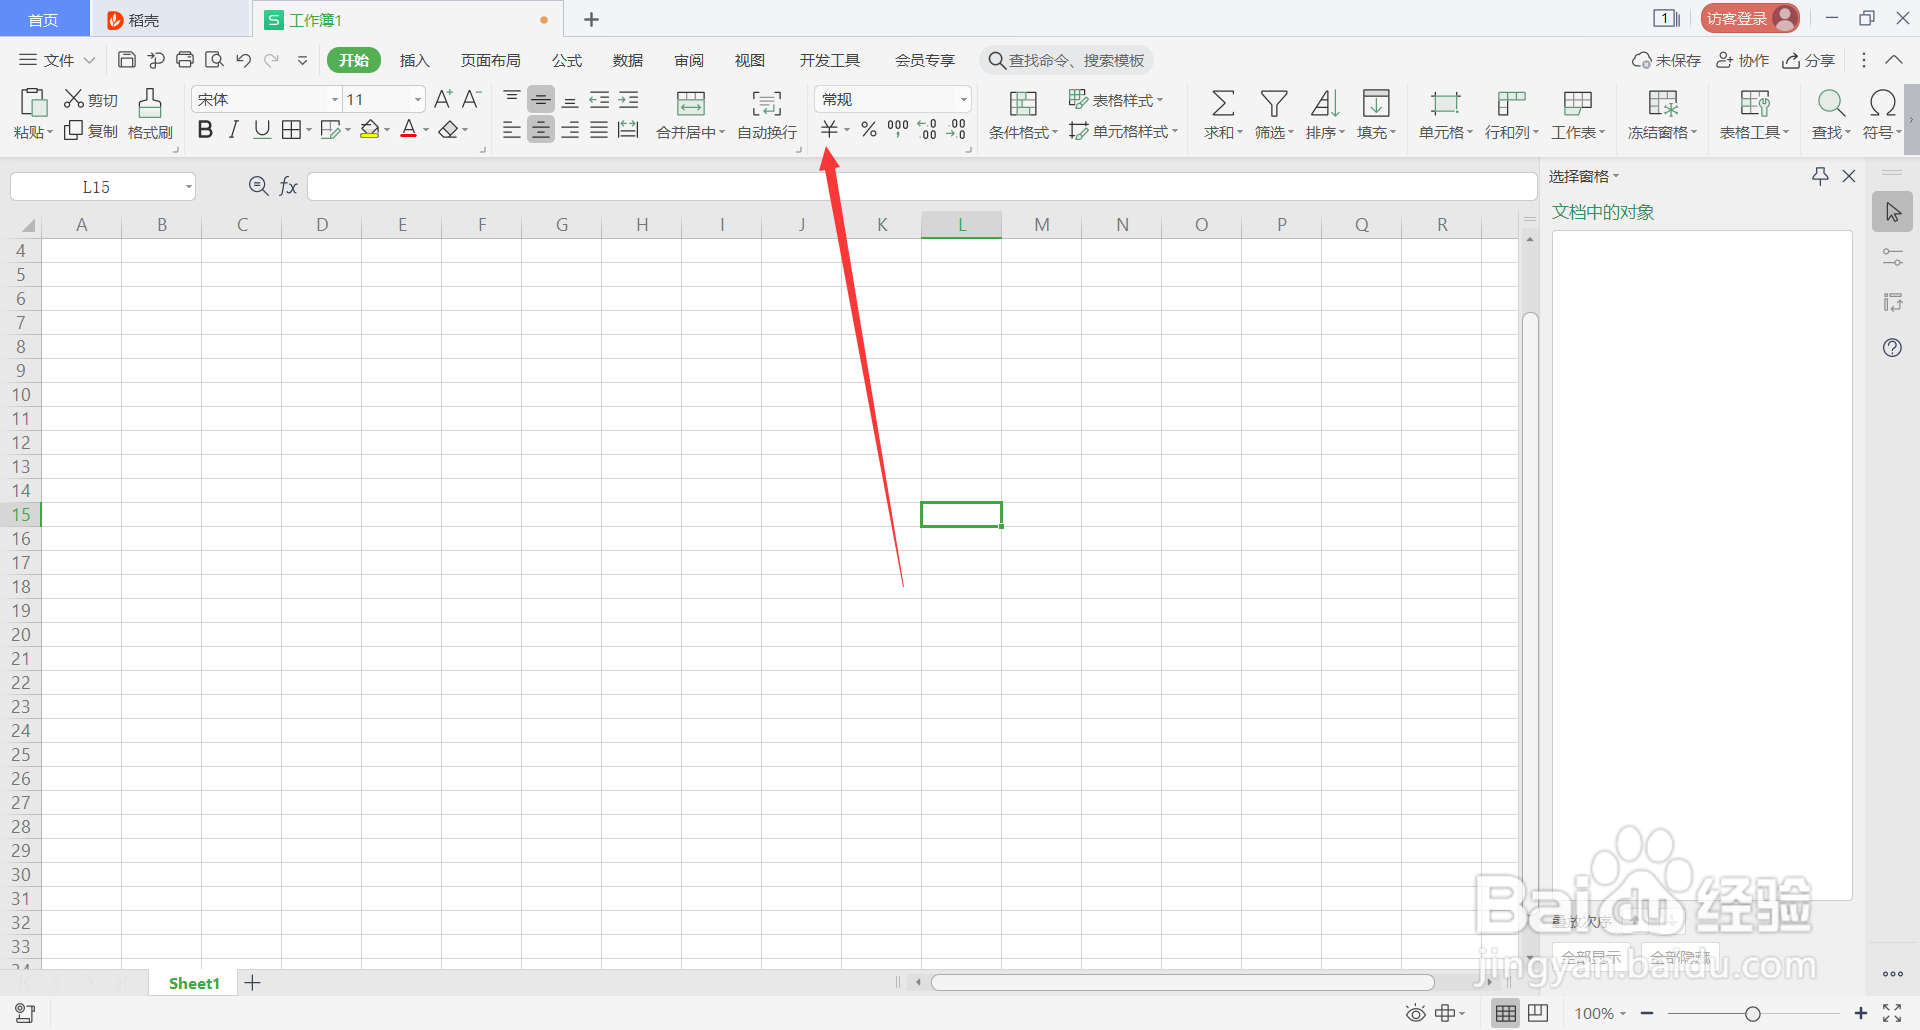Click the 全部显示 button in selection pane
Screen dimensions: 1920x1030
tap(1590, 956)
